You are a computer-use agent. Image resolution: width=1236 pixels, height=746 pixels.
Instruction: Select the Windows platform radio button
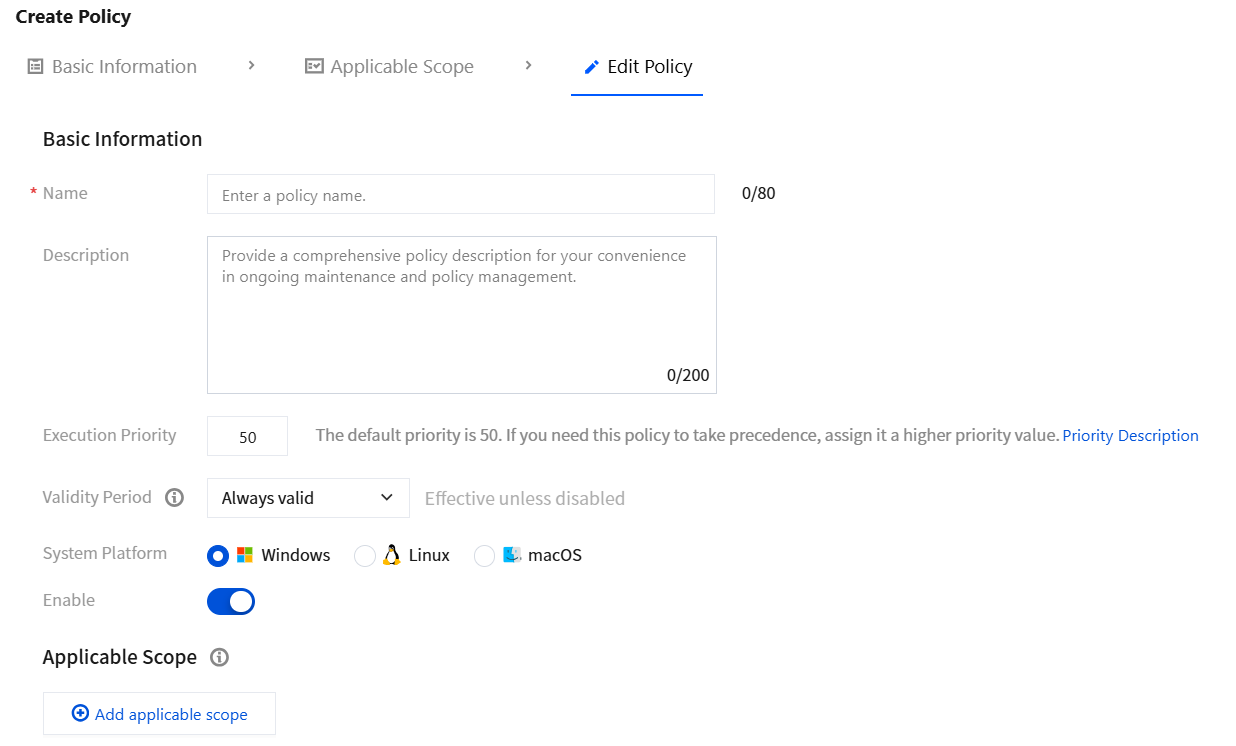click(x=218, y=556)
